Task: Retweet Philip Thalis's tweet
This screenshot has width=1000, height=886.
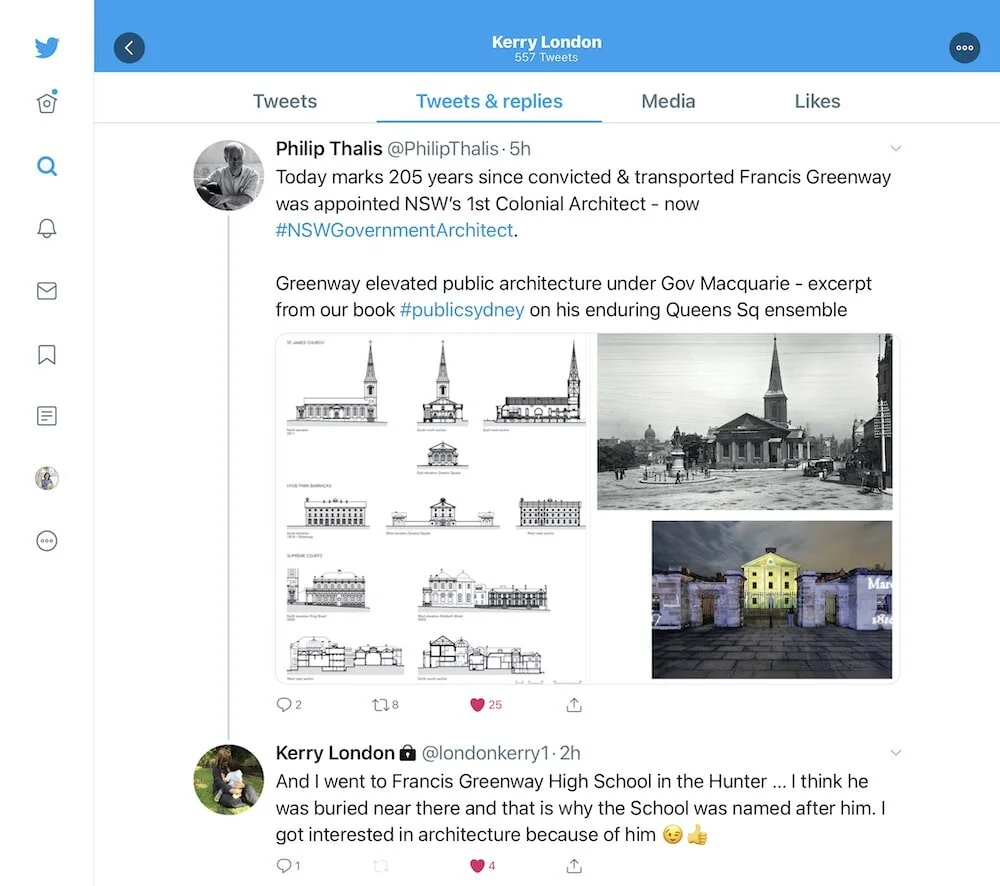Action: 383,705
